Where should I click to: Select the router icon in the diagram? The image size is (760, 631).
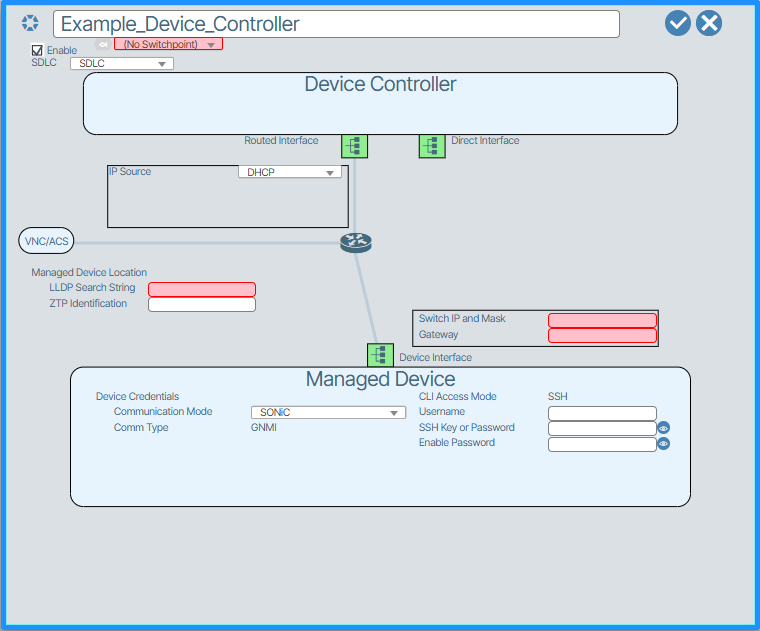[355, 242]
